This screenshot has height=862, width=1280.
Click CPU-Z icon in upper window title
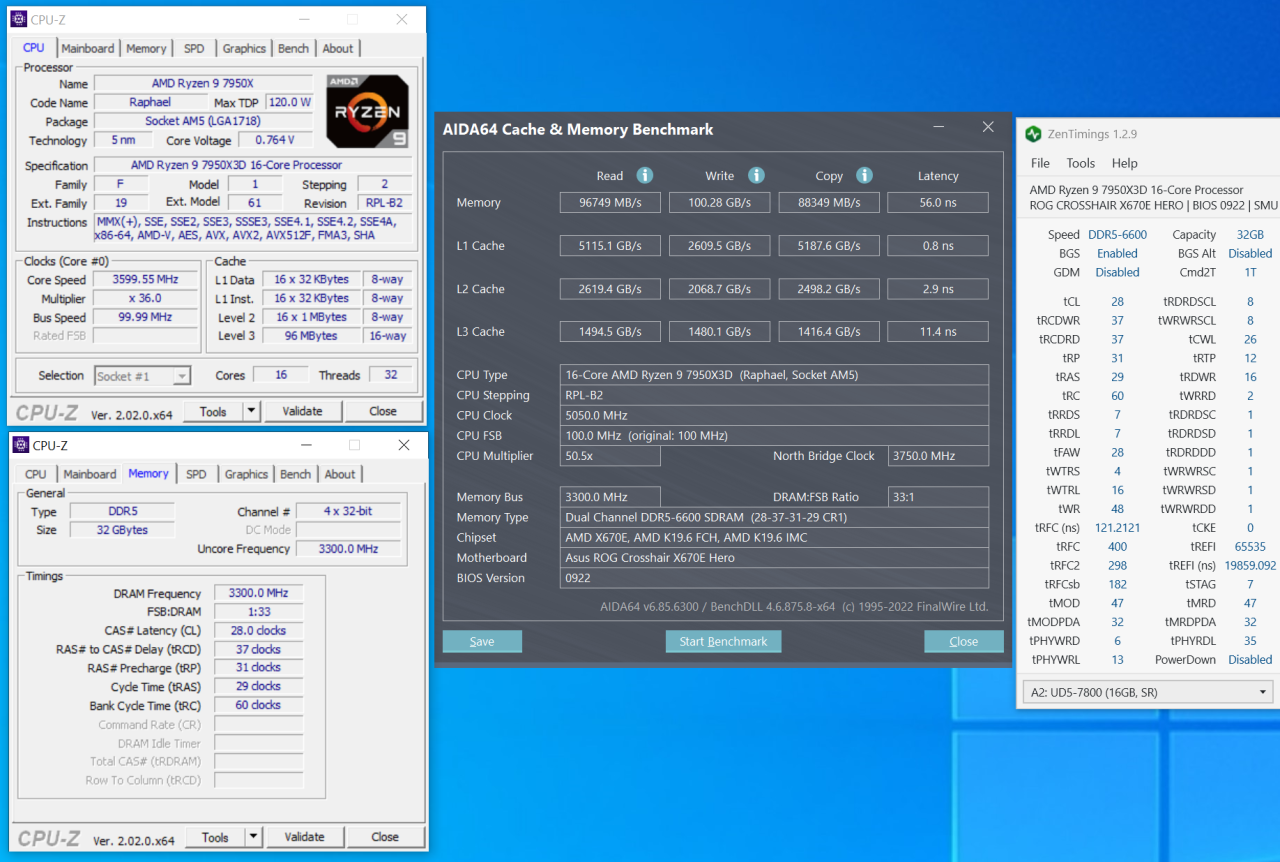point(18,19)
